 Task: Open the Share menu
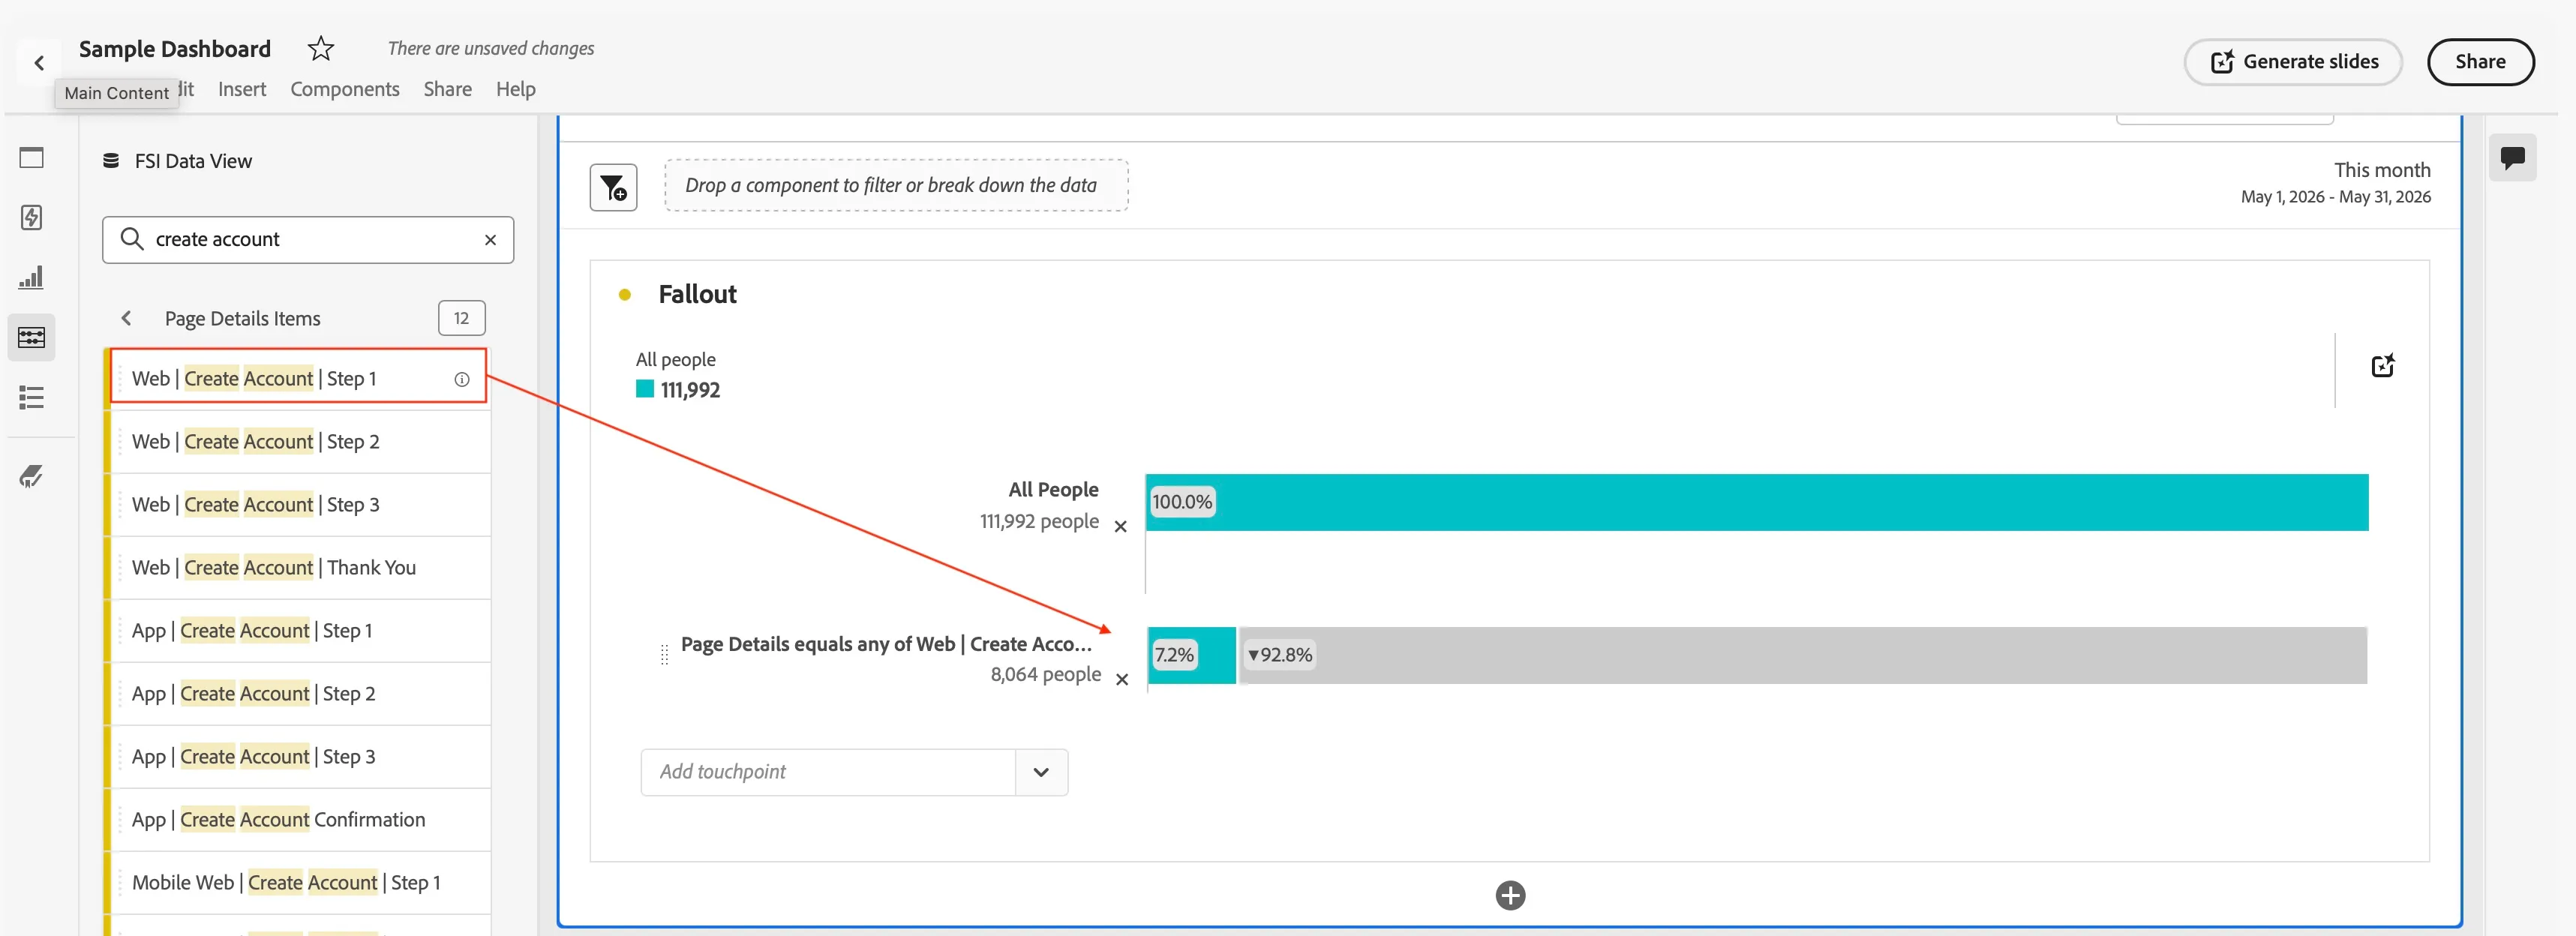pyautogui.click(x=447, y=89)
